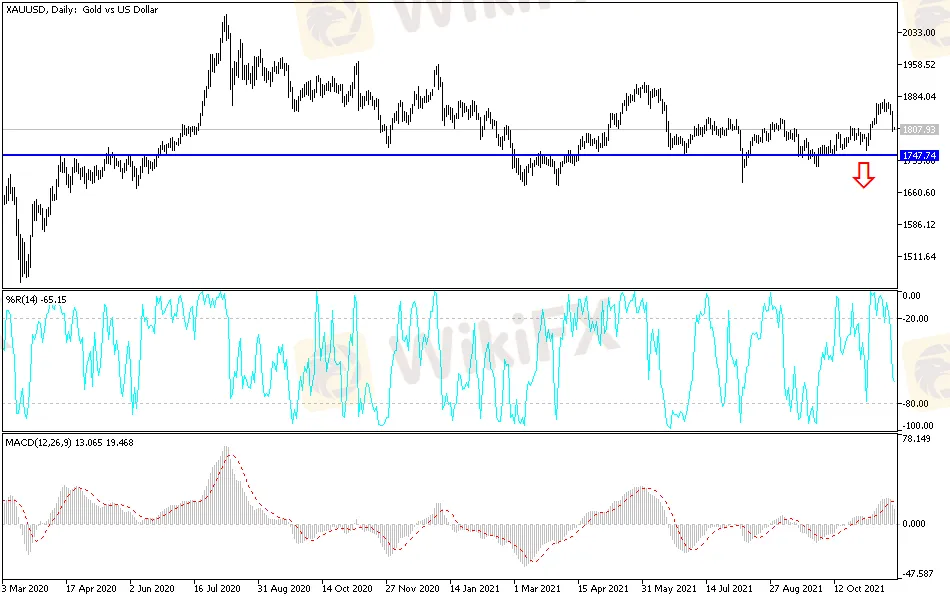This screenshot has width=950, height=600.
Task: Select the blue 1747.74 price tag
Action: point(918,156)
